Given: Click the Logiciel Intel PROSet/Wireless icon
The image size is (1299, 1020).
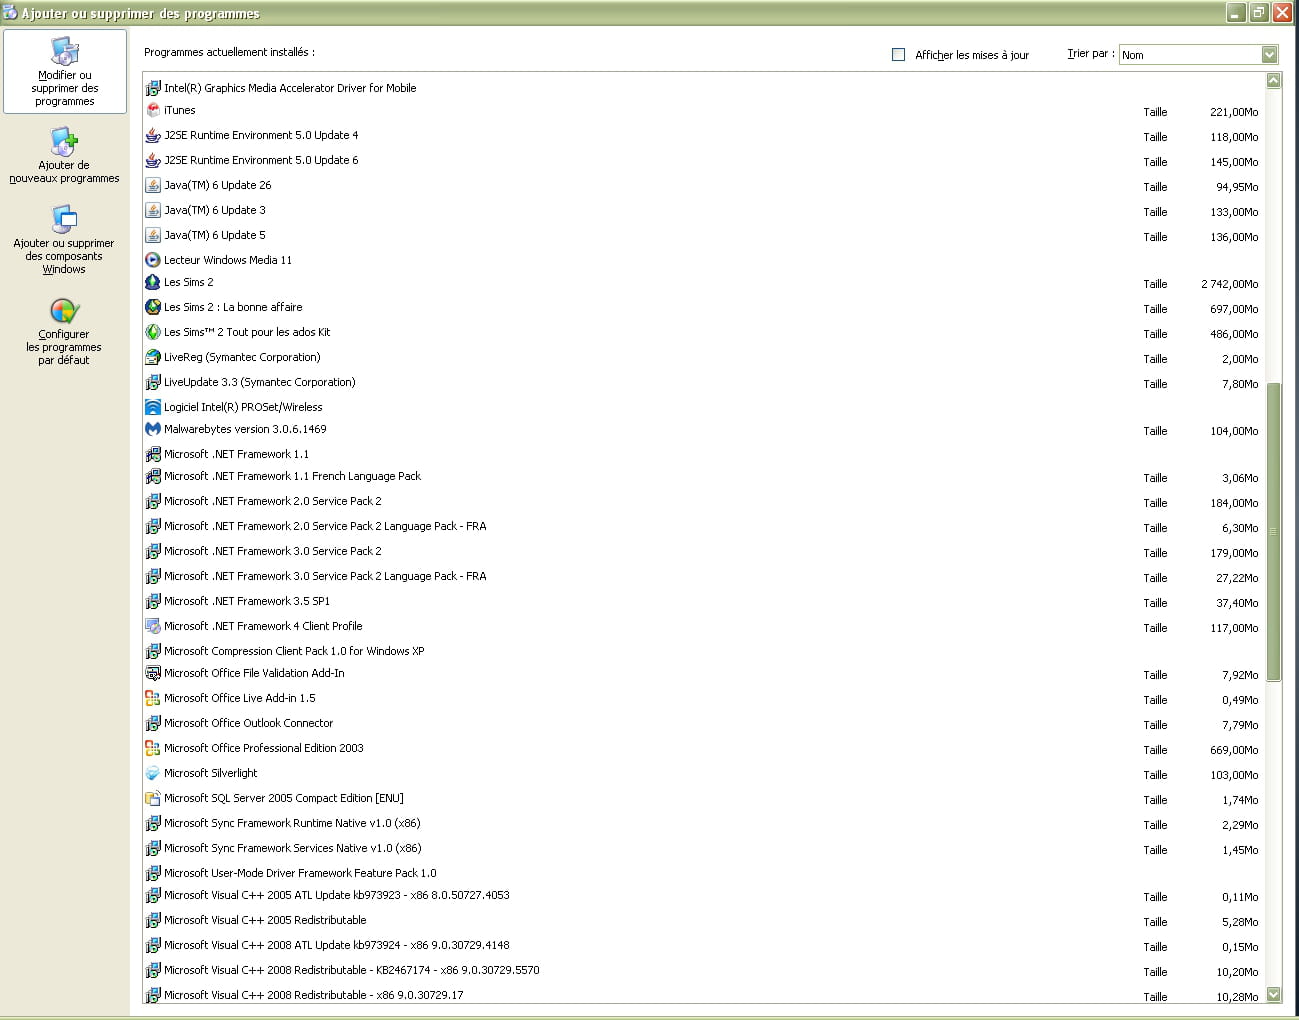Looking at the screenshot, I should point(153,407).
